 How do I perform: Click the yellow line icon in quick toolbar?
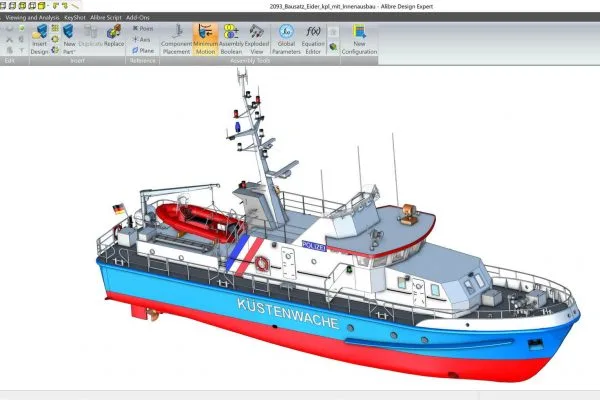[75, 6]
